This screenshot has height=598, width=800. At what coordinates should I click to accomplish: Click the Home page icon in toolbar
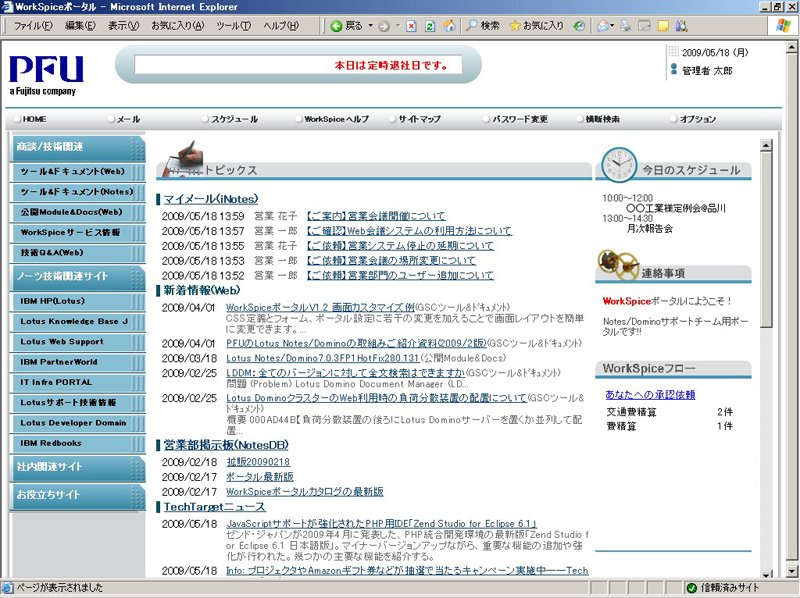[x=449, y=26]
